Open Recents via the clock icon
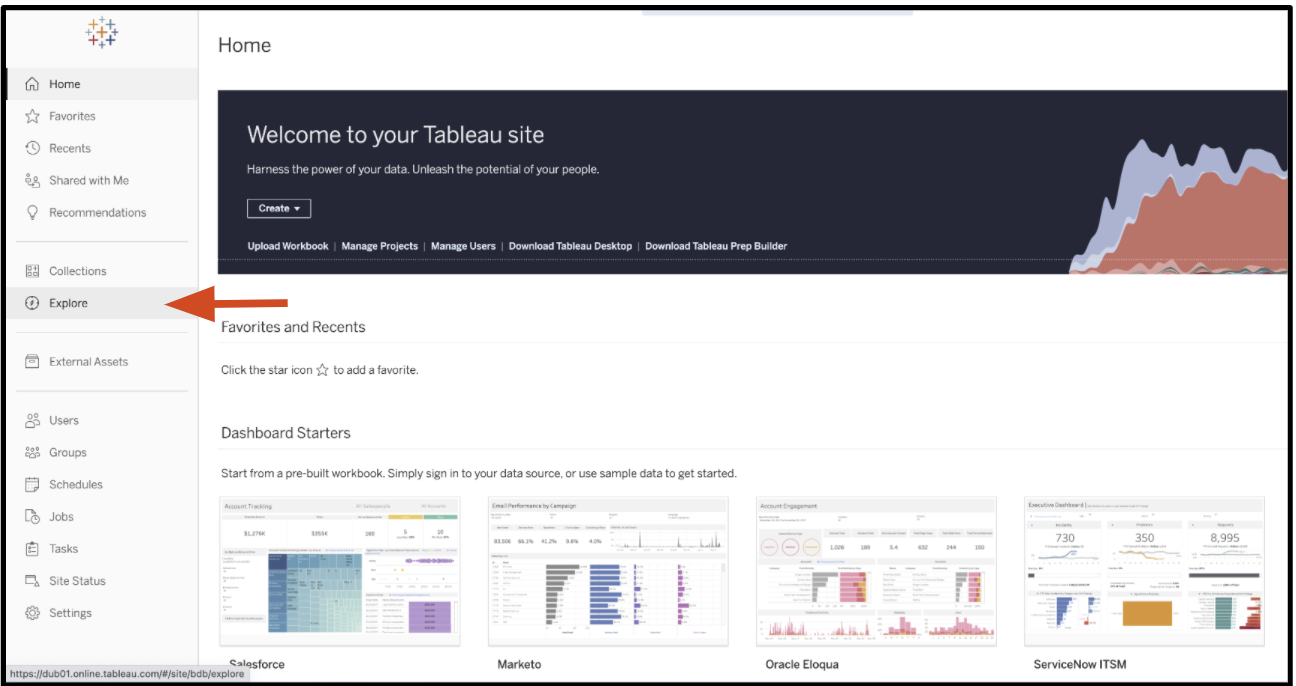Viewport: 1296px width, 686px height. click(x=32, y=148)
